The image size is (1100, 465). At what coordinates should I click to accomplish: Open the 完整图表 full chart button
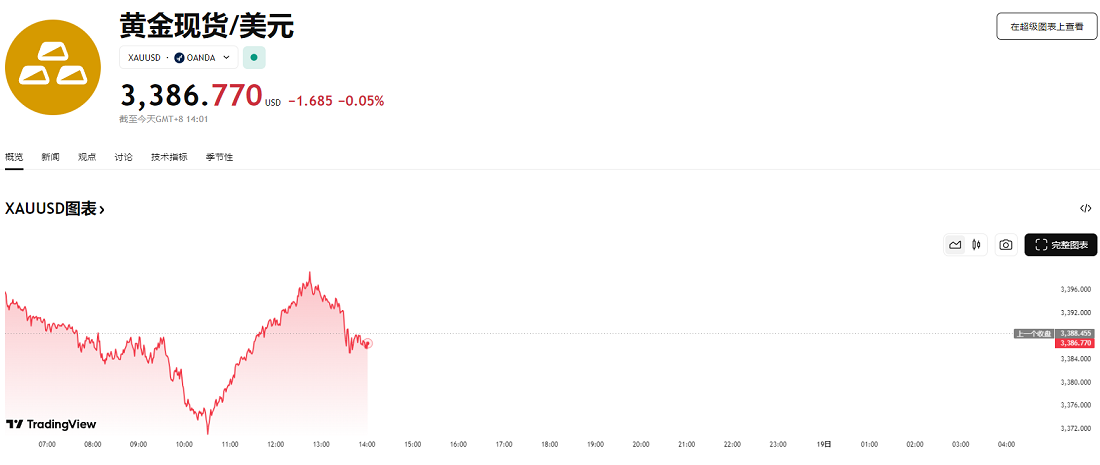click(x=1060, y=245)
